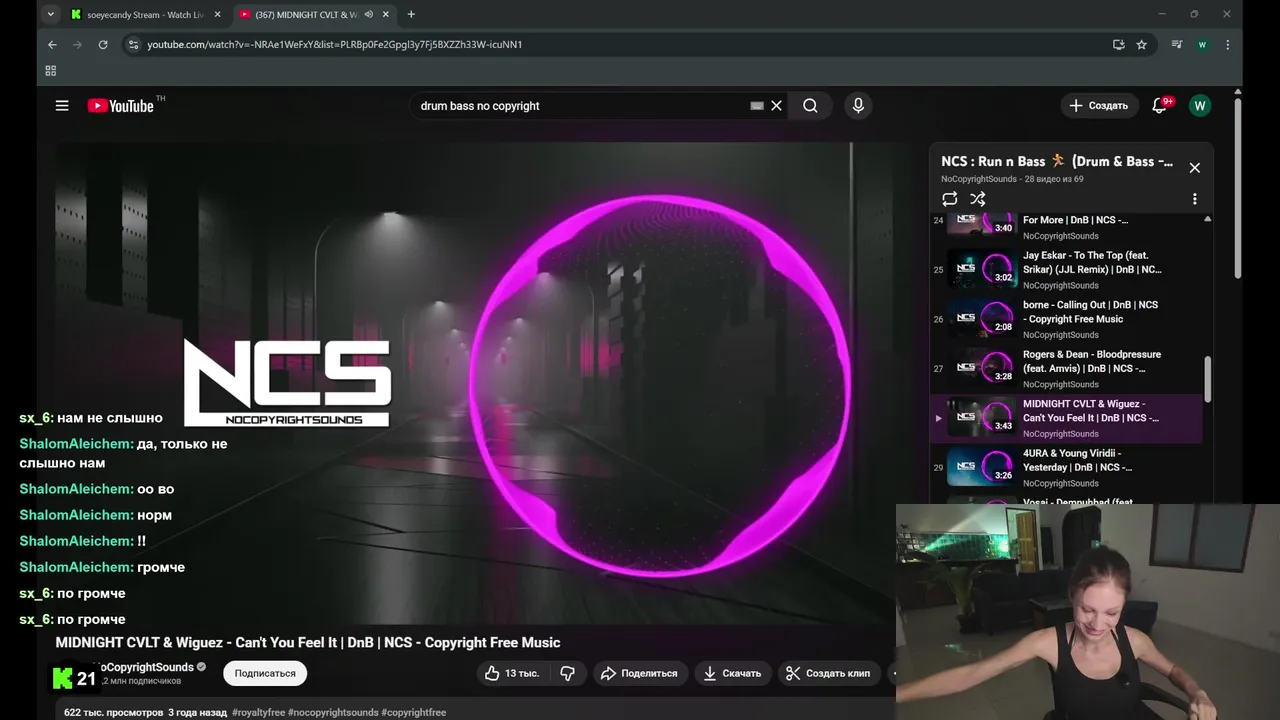Open site information icon in address bar
1280x720 pixels.
tap(133, 44)
